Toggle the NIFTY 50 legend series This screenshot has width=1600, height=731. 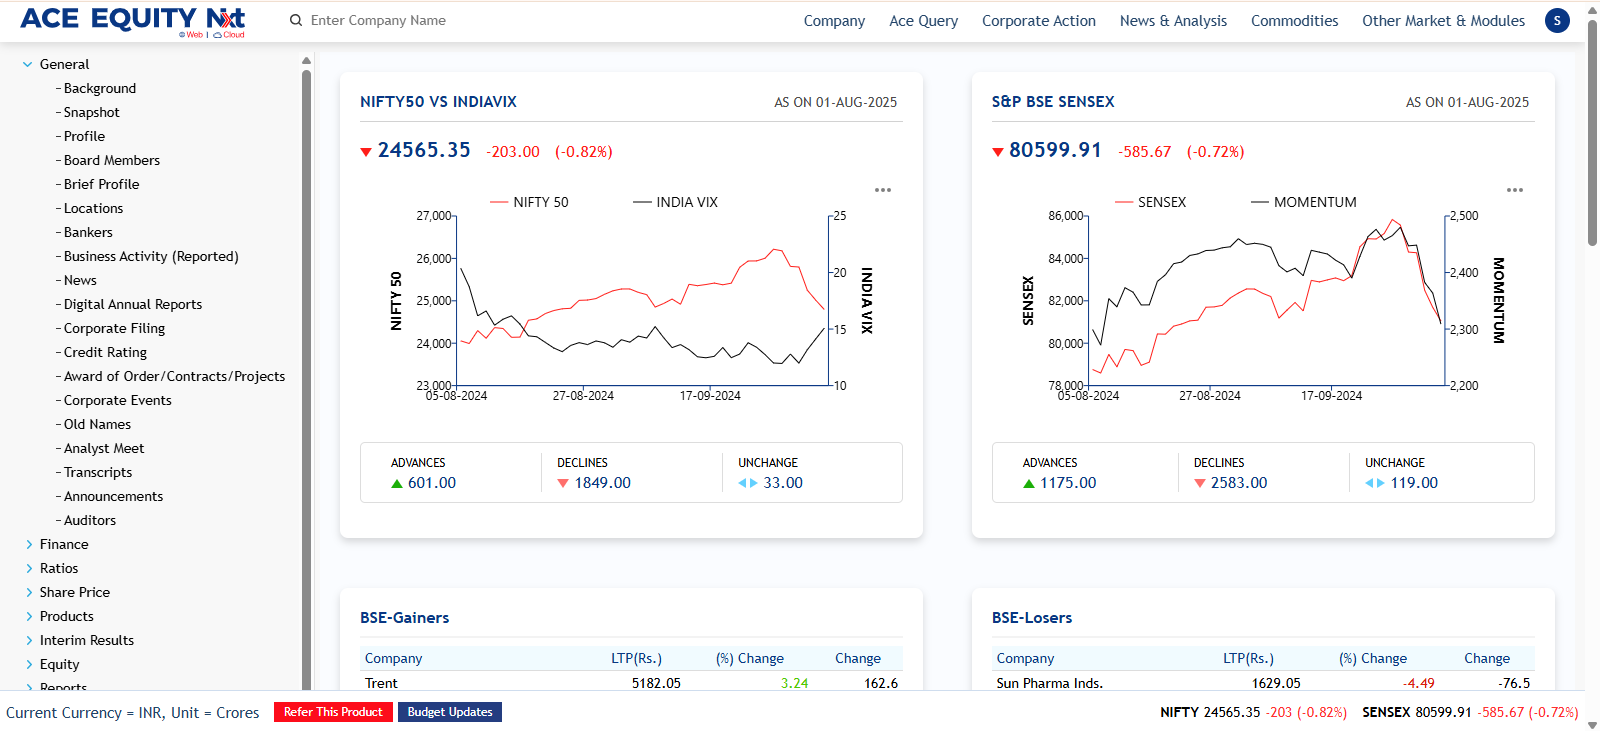529,202
